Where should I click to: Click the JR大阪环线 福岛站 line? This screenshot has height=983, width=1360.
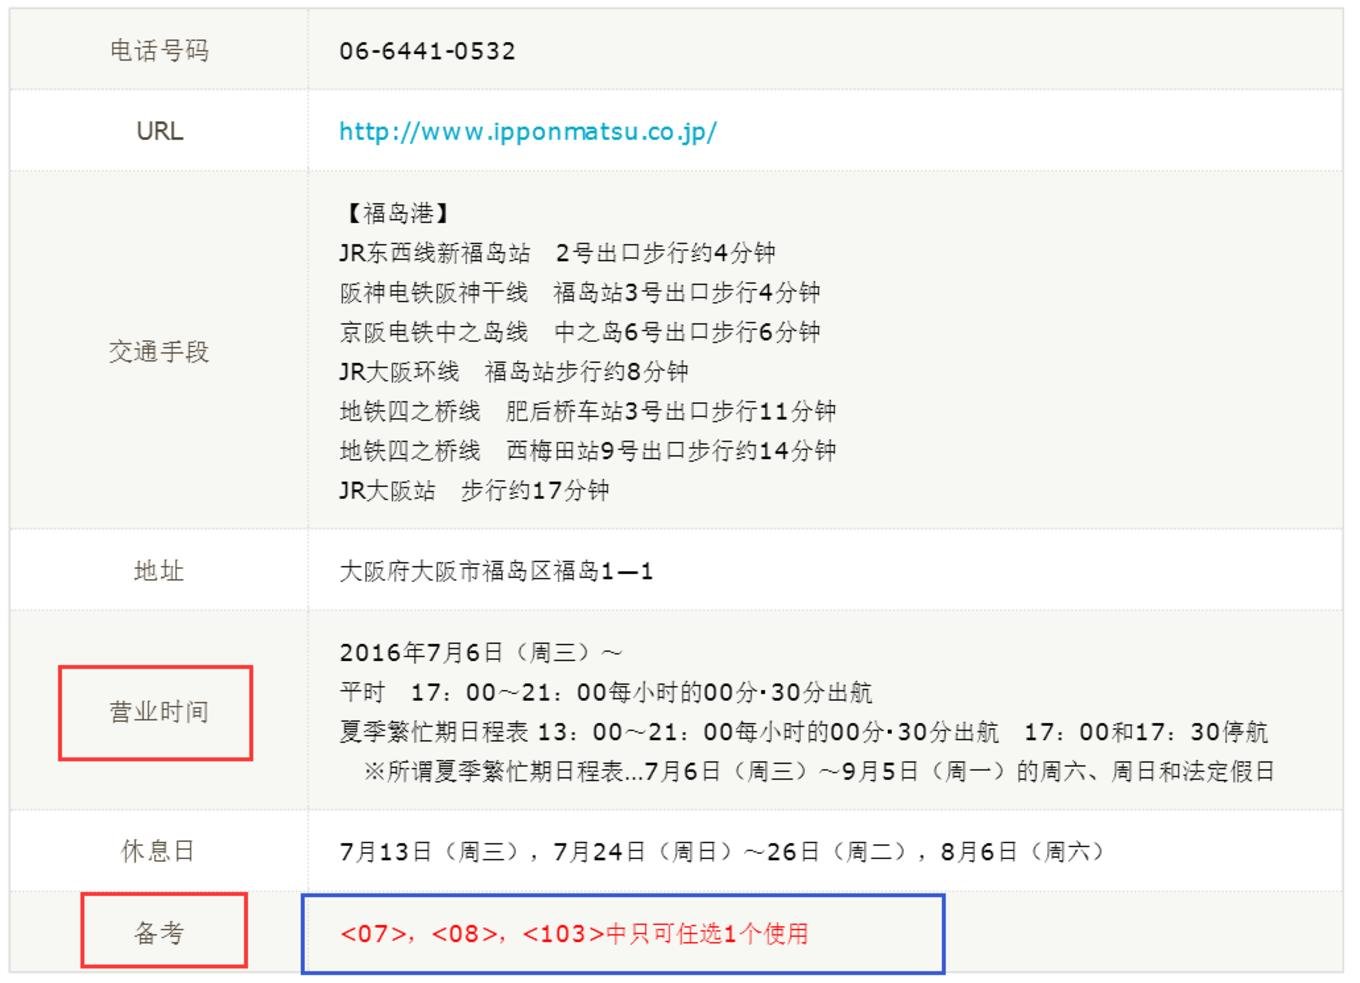[x=513, y=372]
